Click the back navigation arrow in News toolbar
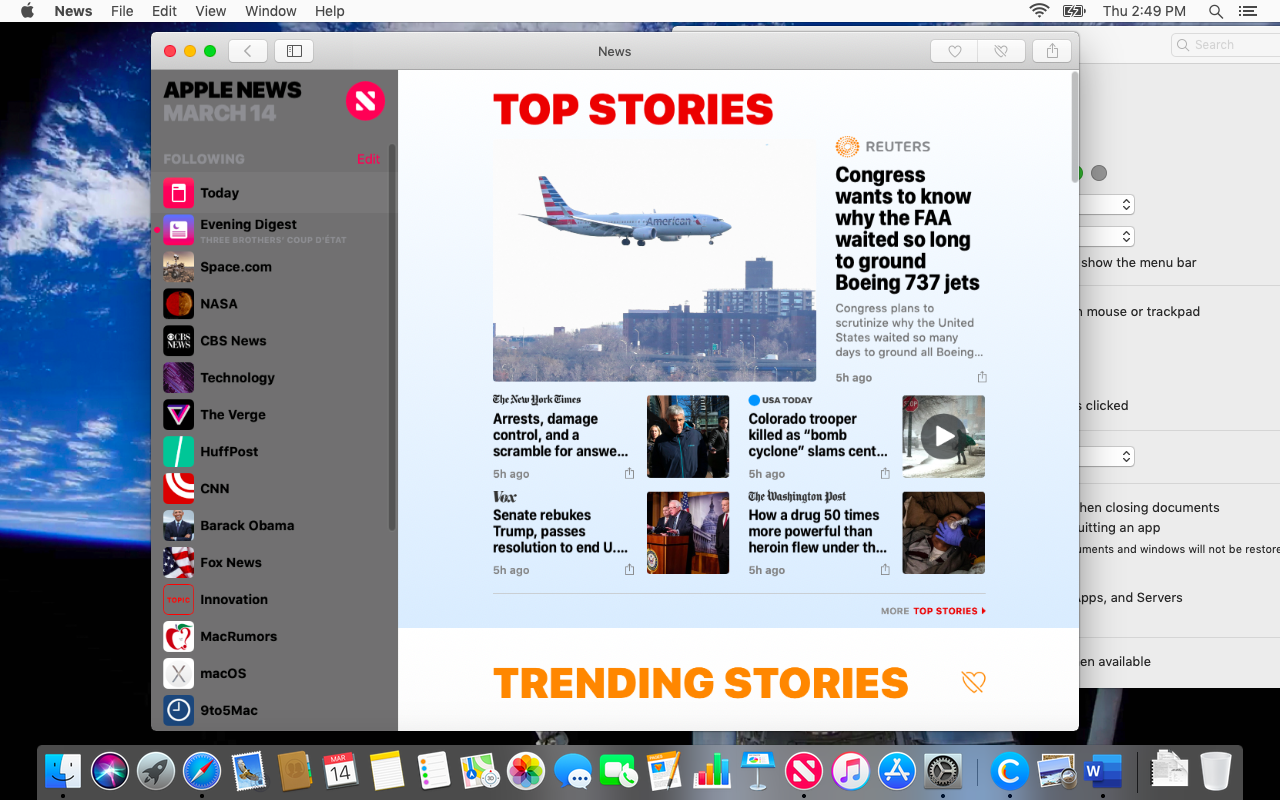 click(x=247, y=51)
